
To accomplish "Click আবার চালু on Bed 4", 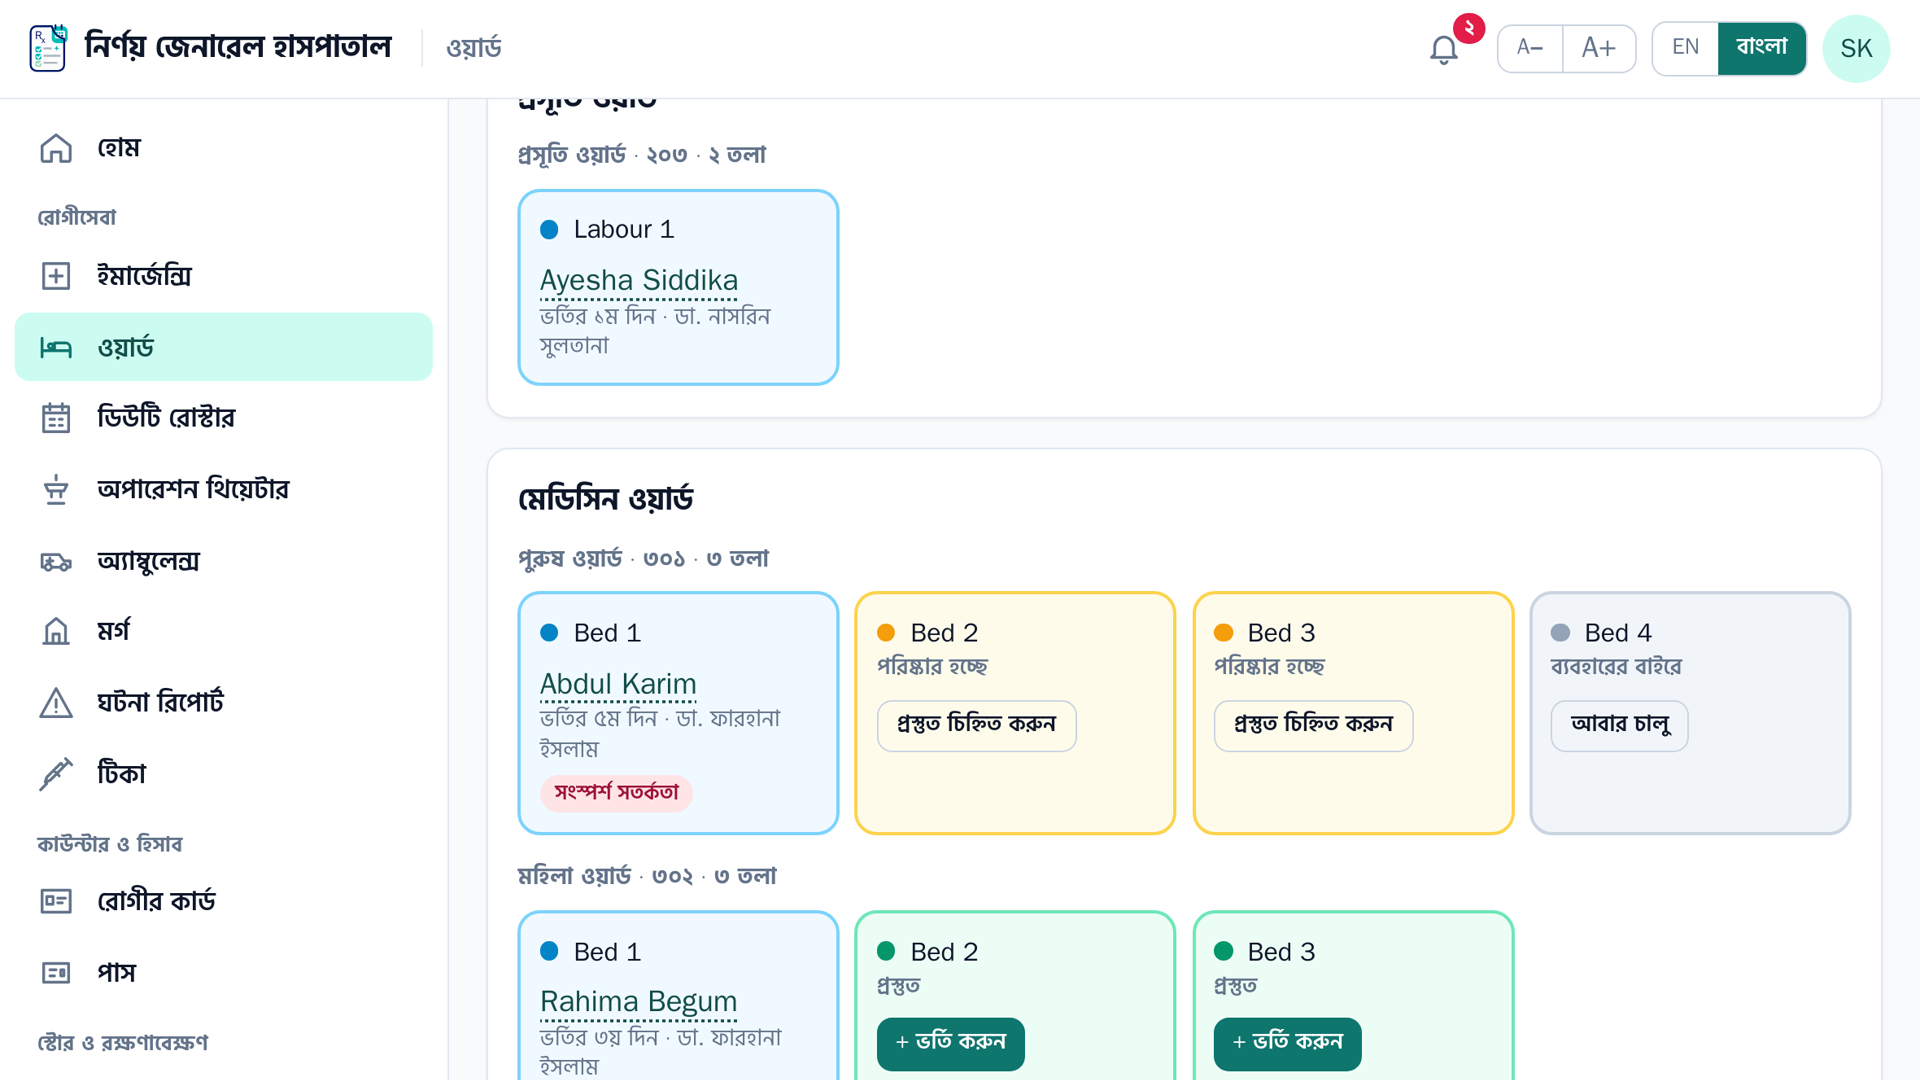I will [x=1619, y=725].
